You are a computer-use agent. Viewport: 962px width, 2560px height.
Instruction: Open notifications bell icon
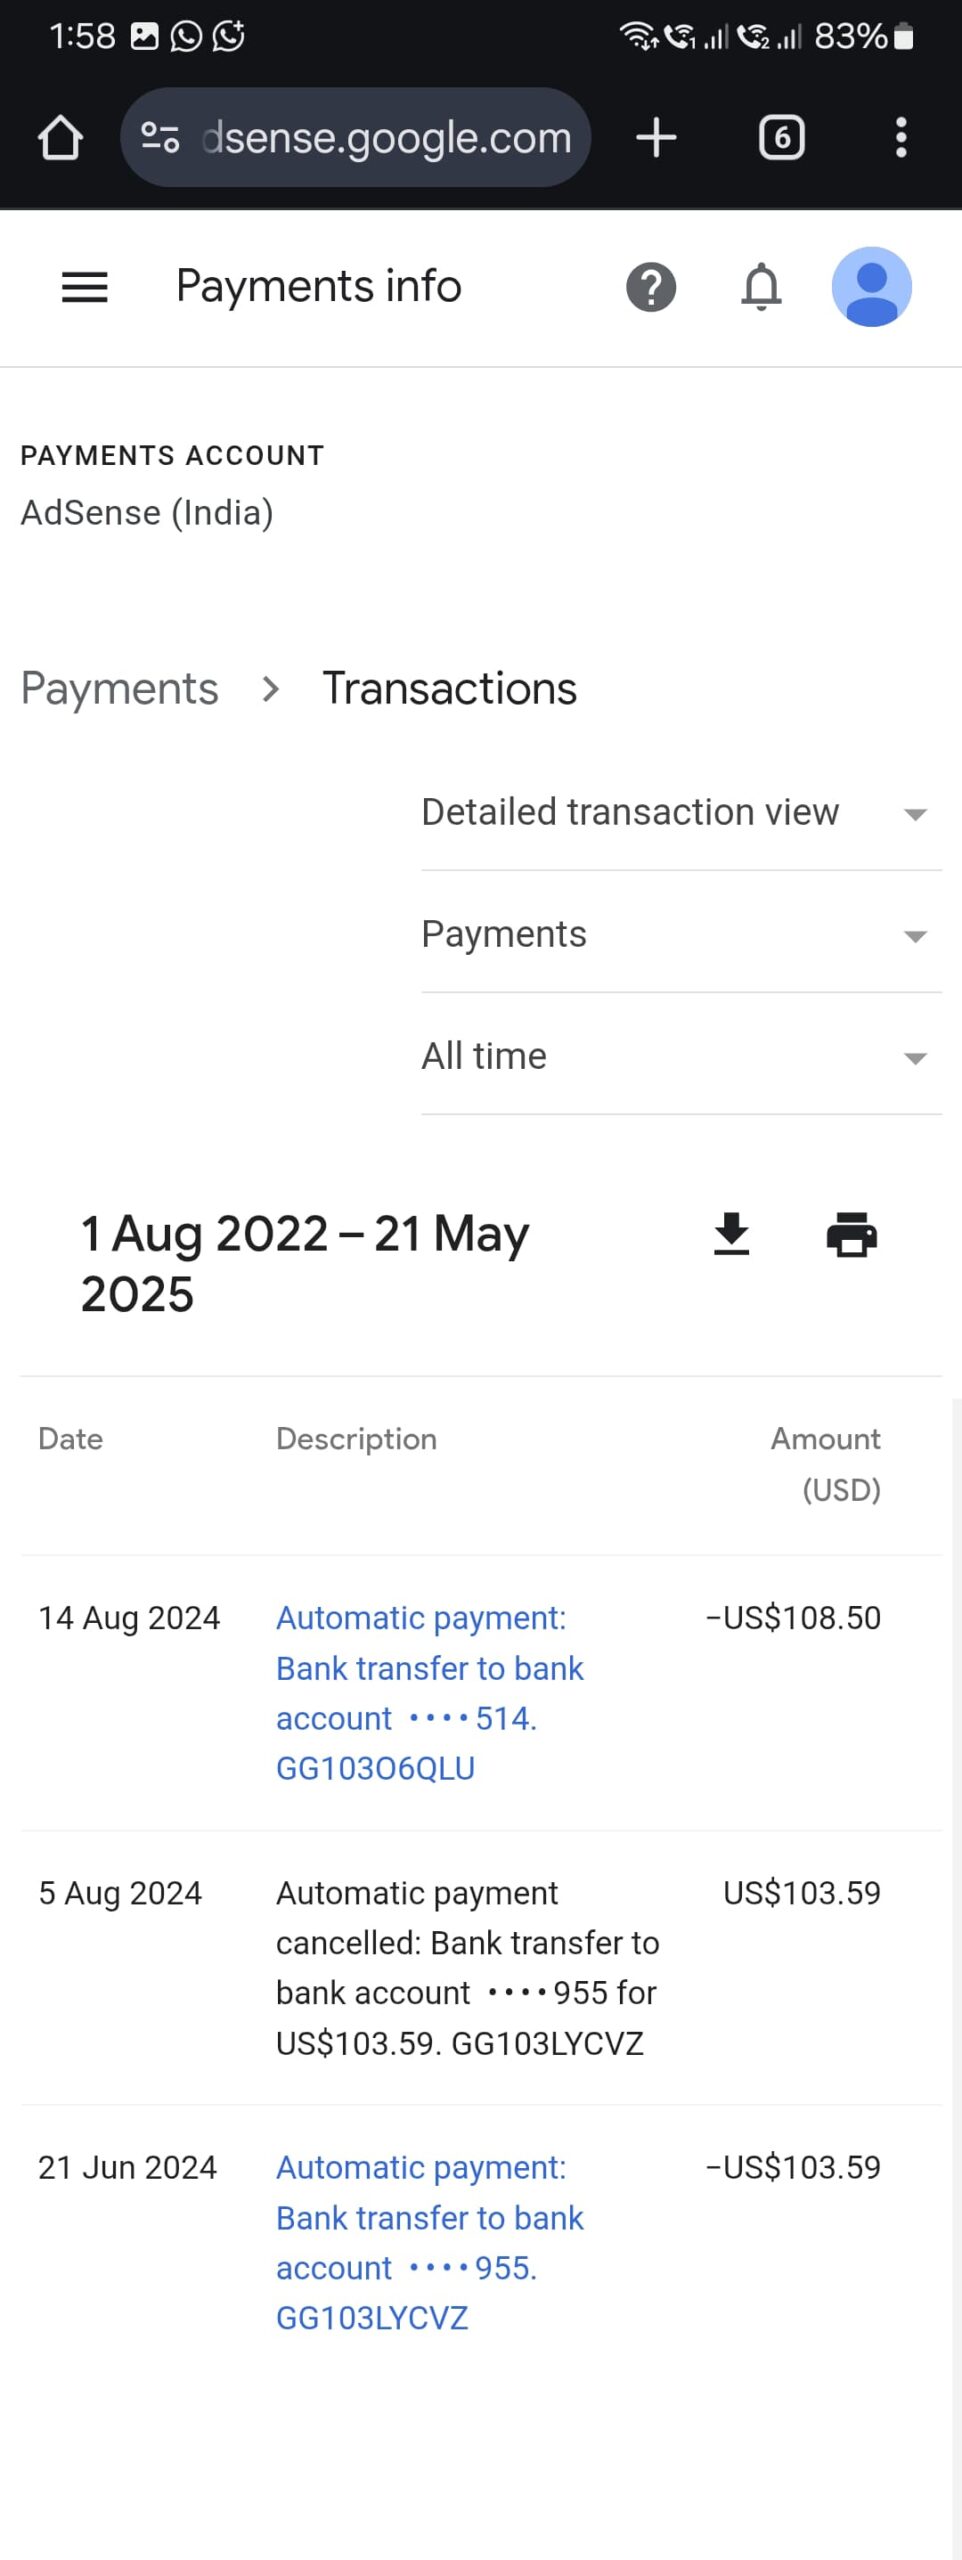pyautogui.click(x=761, y=287)
